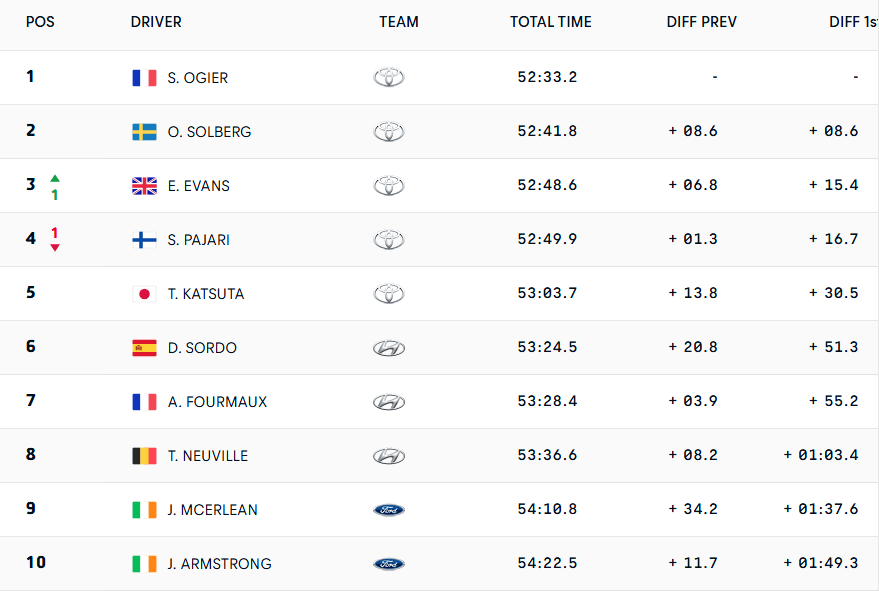Click the Finnish flag beside S. Pajari

[x=144, y=240]
